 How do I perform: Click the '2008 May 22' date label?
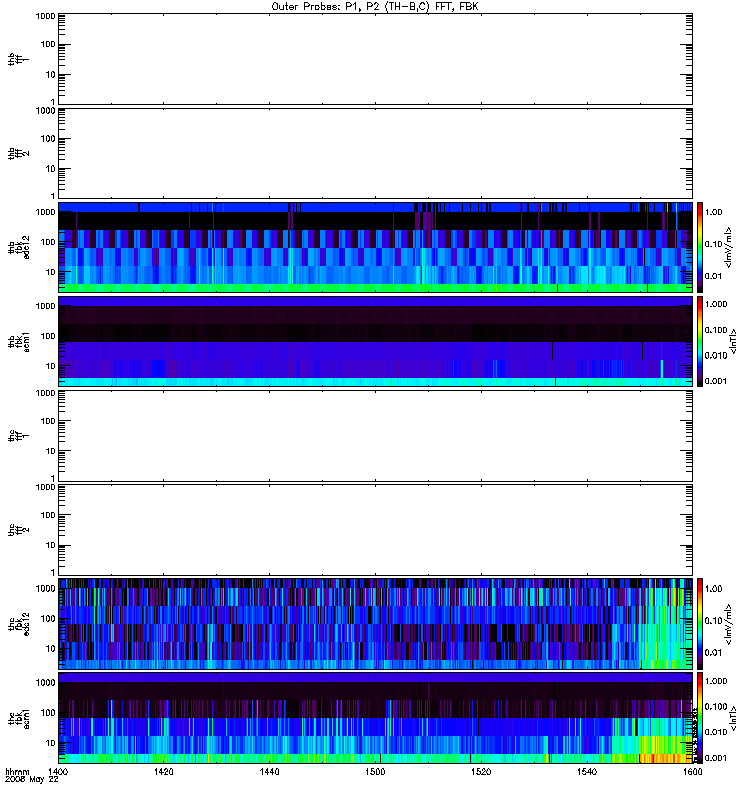tap(32, 780)
